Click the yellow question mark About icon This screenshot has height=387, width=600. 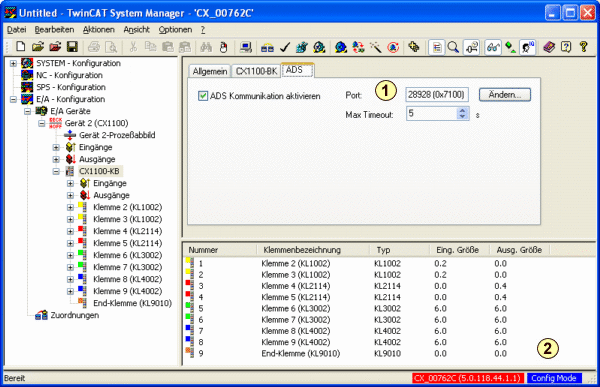584,47
